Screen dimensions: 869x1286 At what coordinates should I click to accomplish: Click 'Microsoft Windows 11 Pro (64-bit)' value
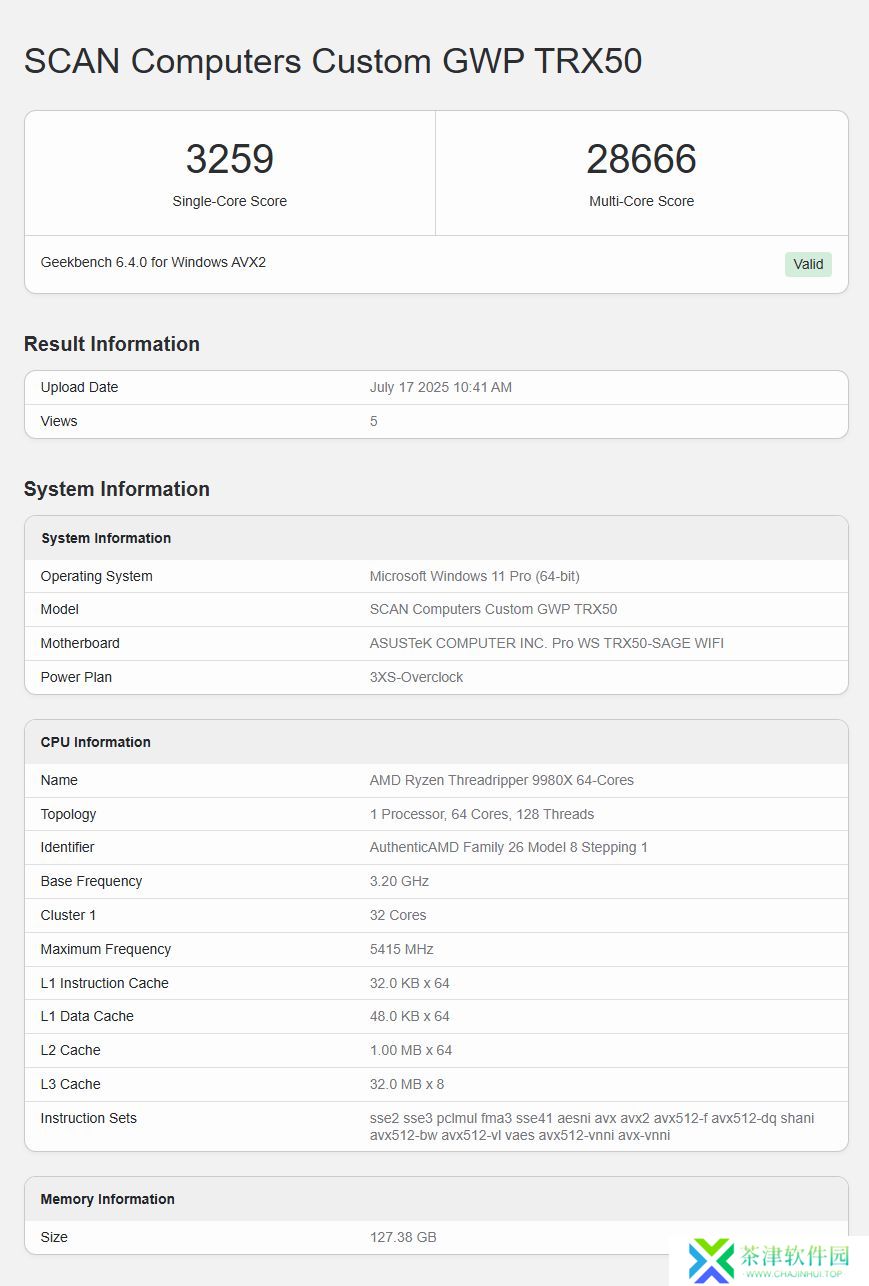pyautogui.click(x=475, y=576)
